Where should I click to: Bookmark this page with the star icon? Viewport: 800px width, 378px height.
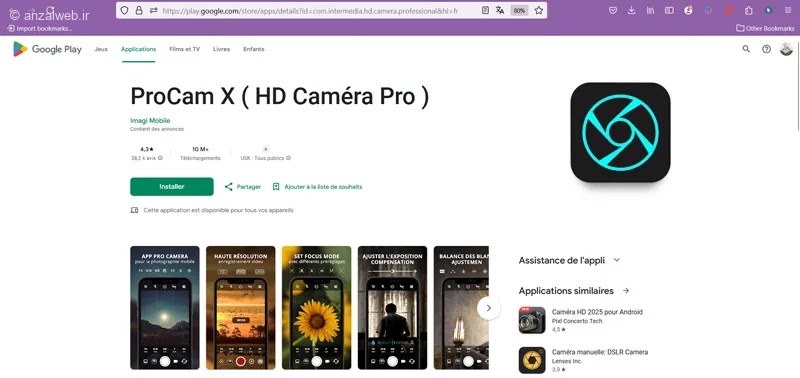pos(538,10)
